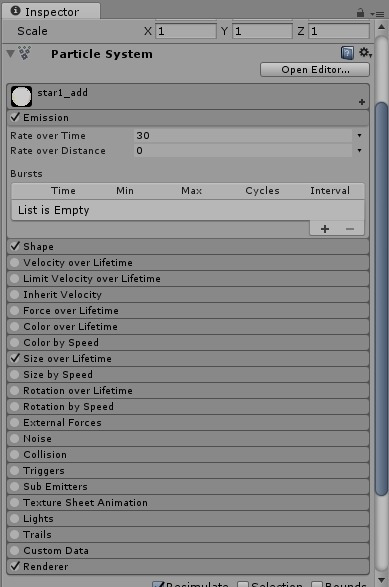Enable the Trails module
Screen dimensions: 389x587
pos(15,535)
